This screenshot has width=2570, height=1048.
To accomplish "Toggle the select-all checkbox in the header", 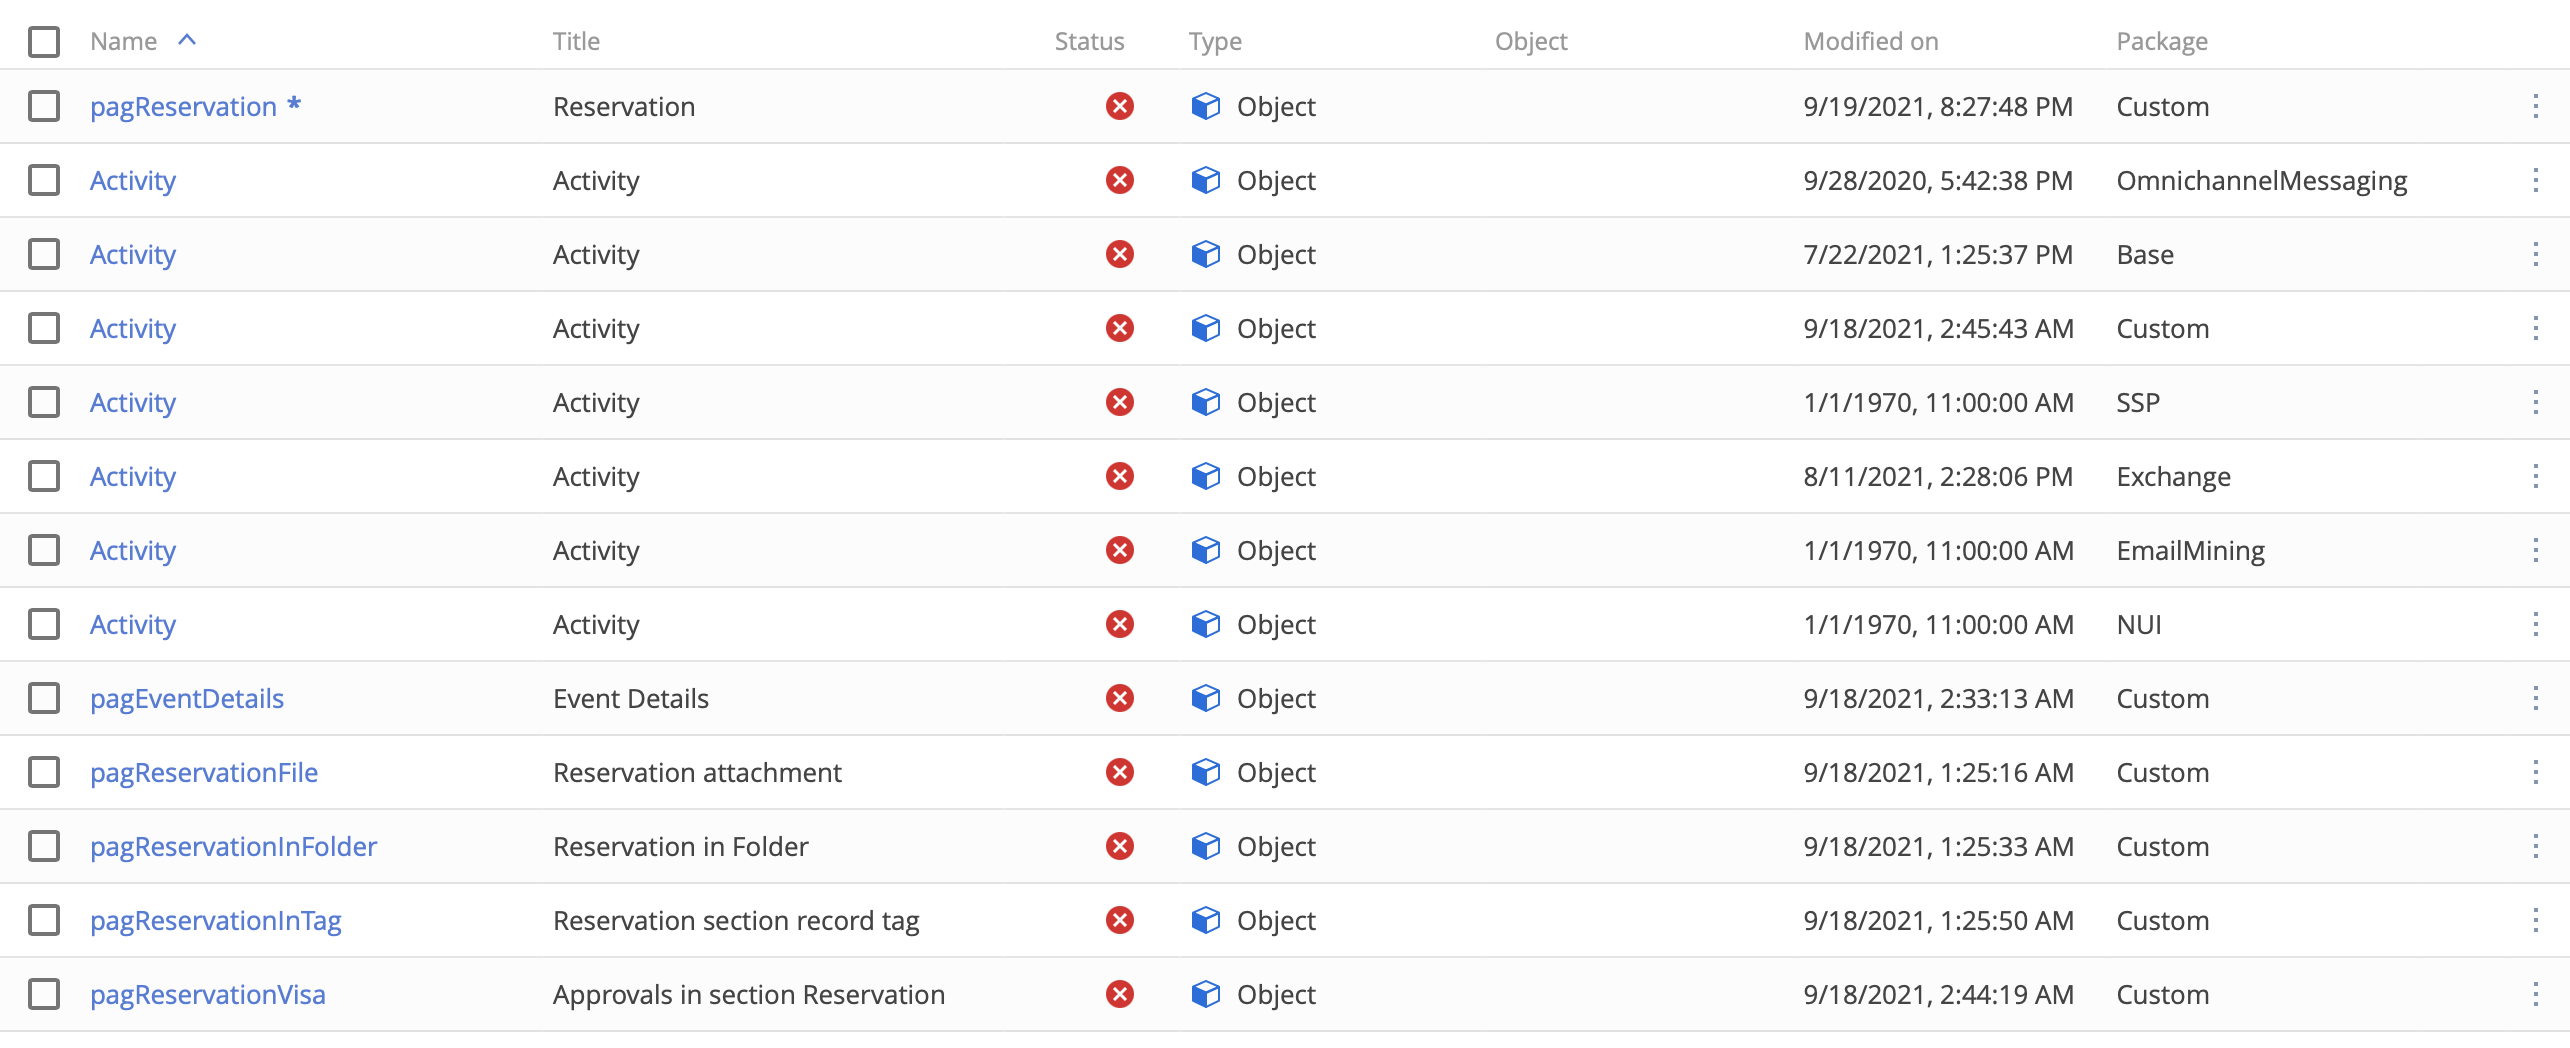I will click(44, 42).
